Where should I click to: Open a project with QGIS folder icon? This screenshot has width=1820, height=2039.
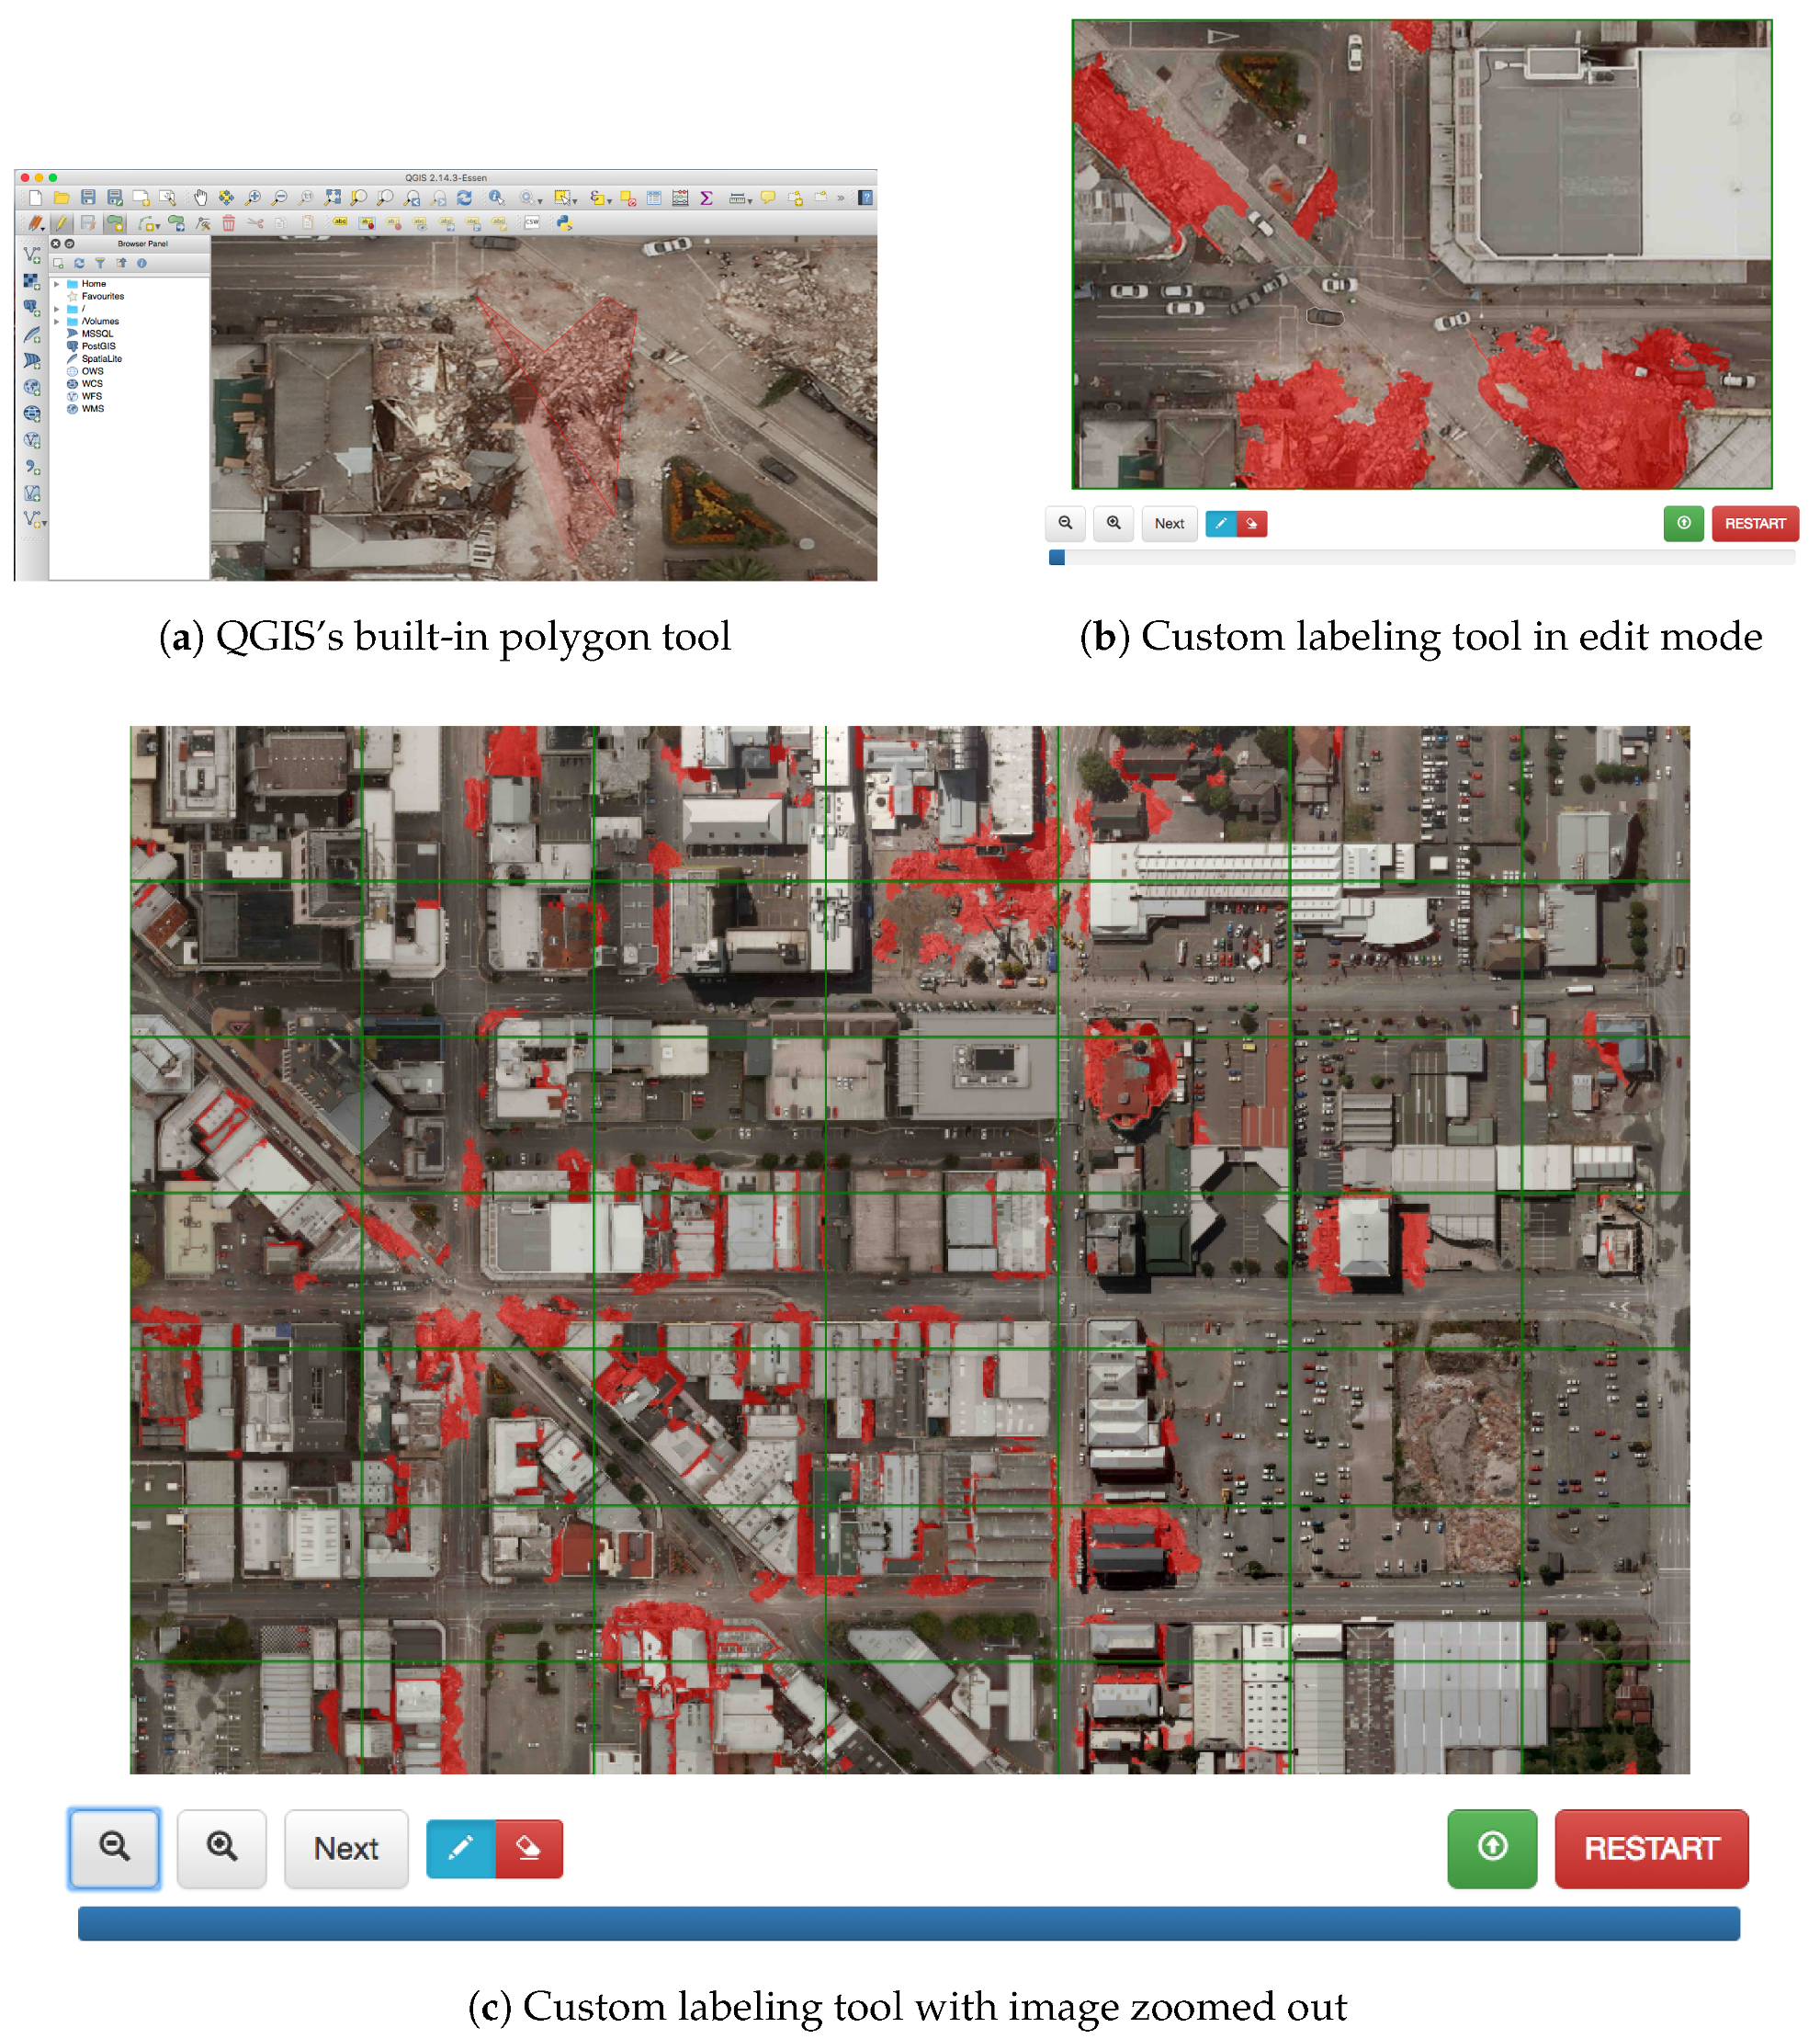click(x=61, y=197)
